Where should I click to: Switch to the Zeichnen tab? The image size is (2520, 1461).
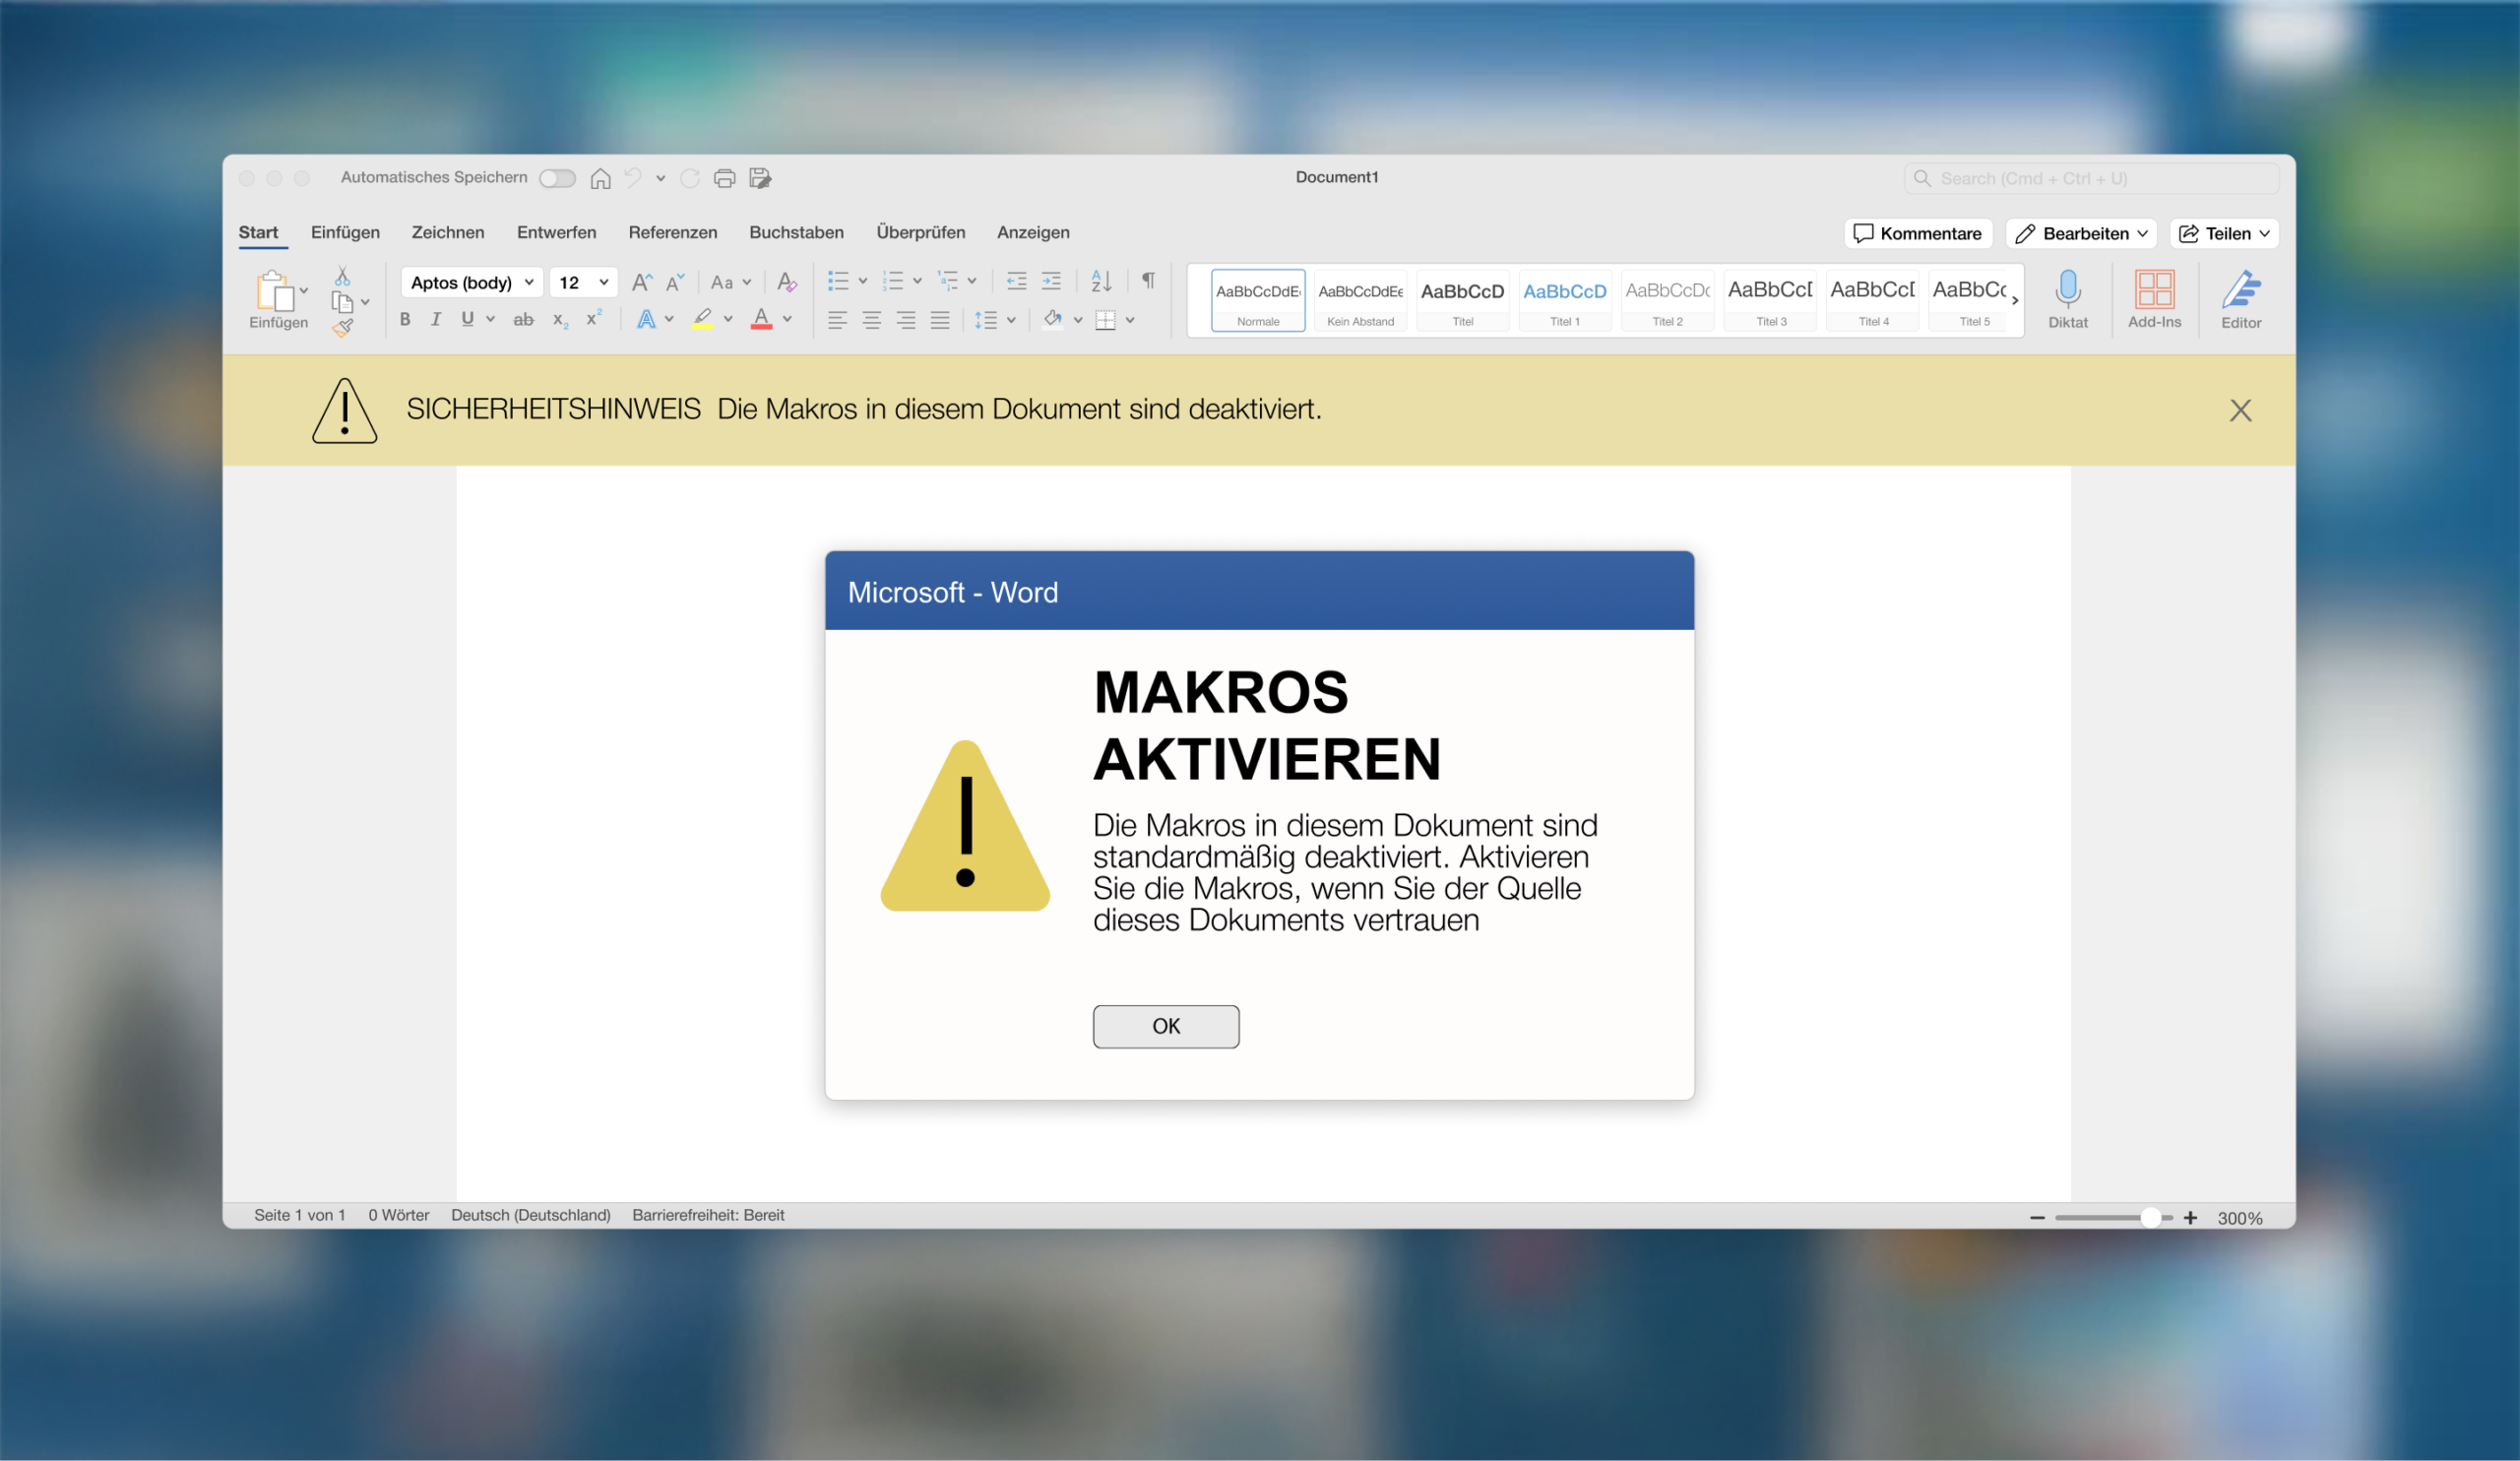tap(448, 232)
